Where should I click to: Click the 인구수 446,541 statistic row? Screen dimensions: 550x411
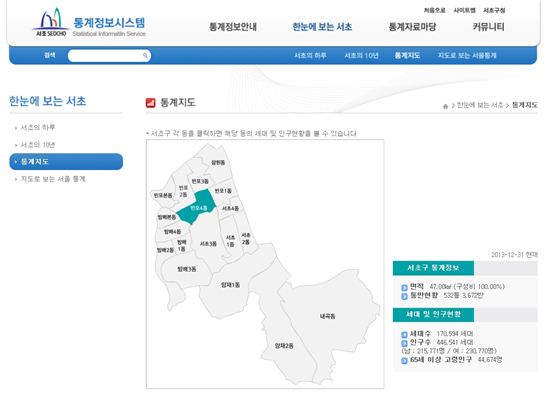coord(437,342)
